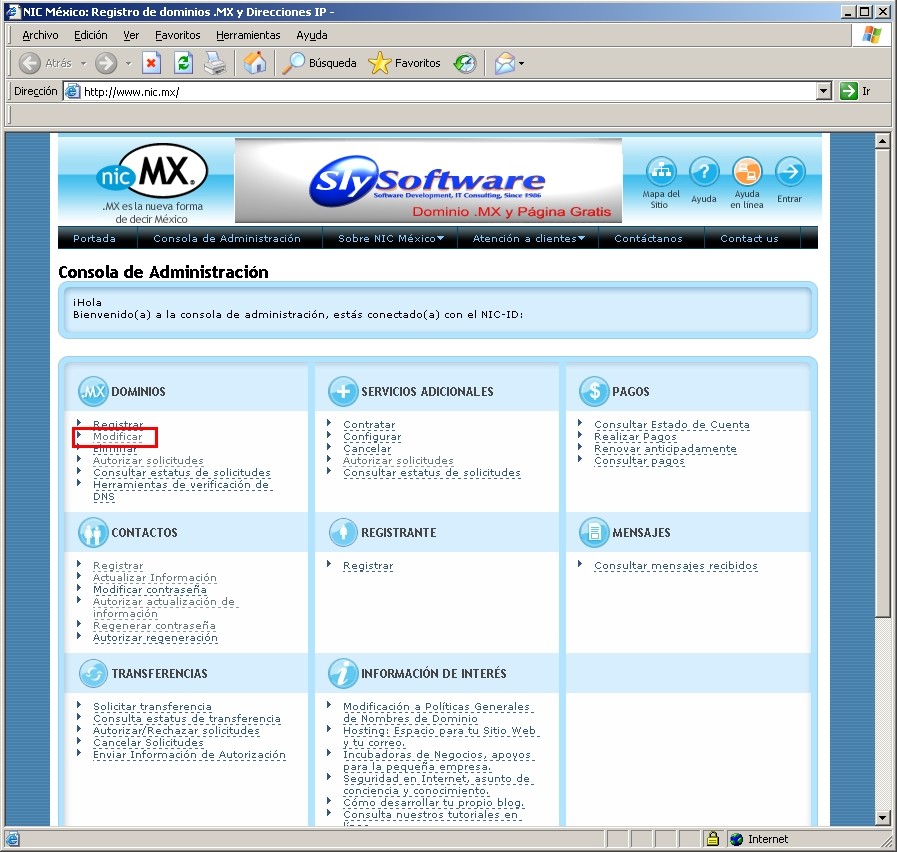
Task: Click the vertical scrollbar thumb
Action: [x=882, y=383]
